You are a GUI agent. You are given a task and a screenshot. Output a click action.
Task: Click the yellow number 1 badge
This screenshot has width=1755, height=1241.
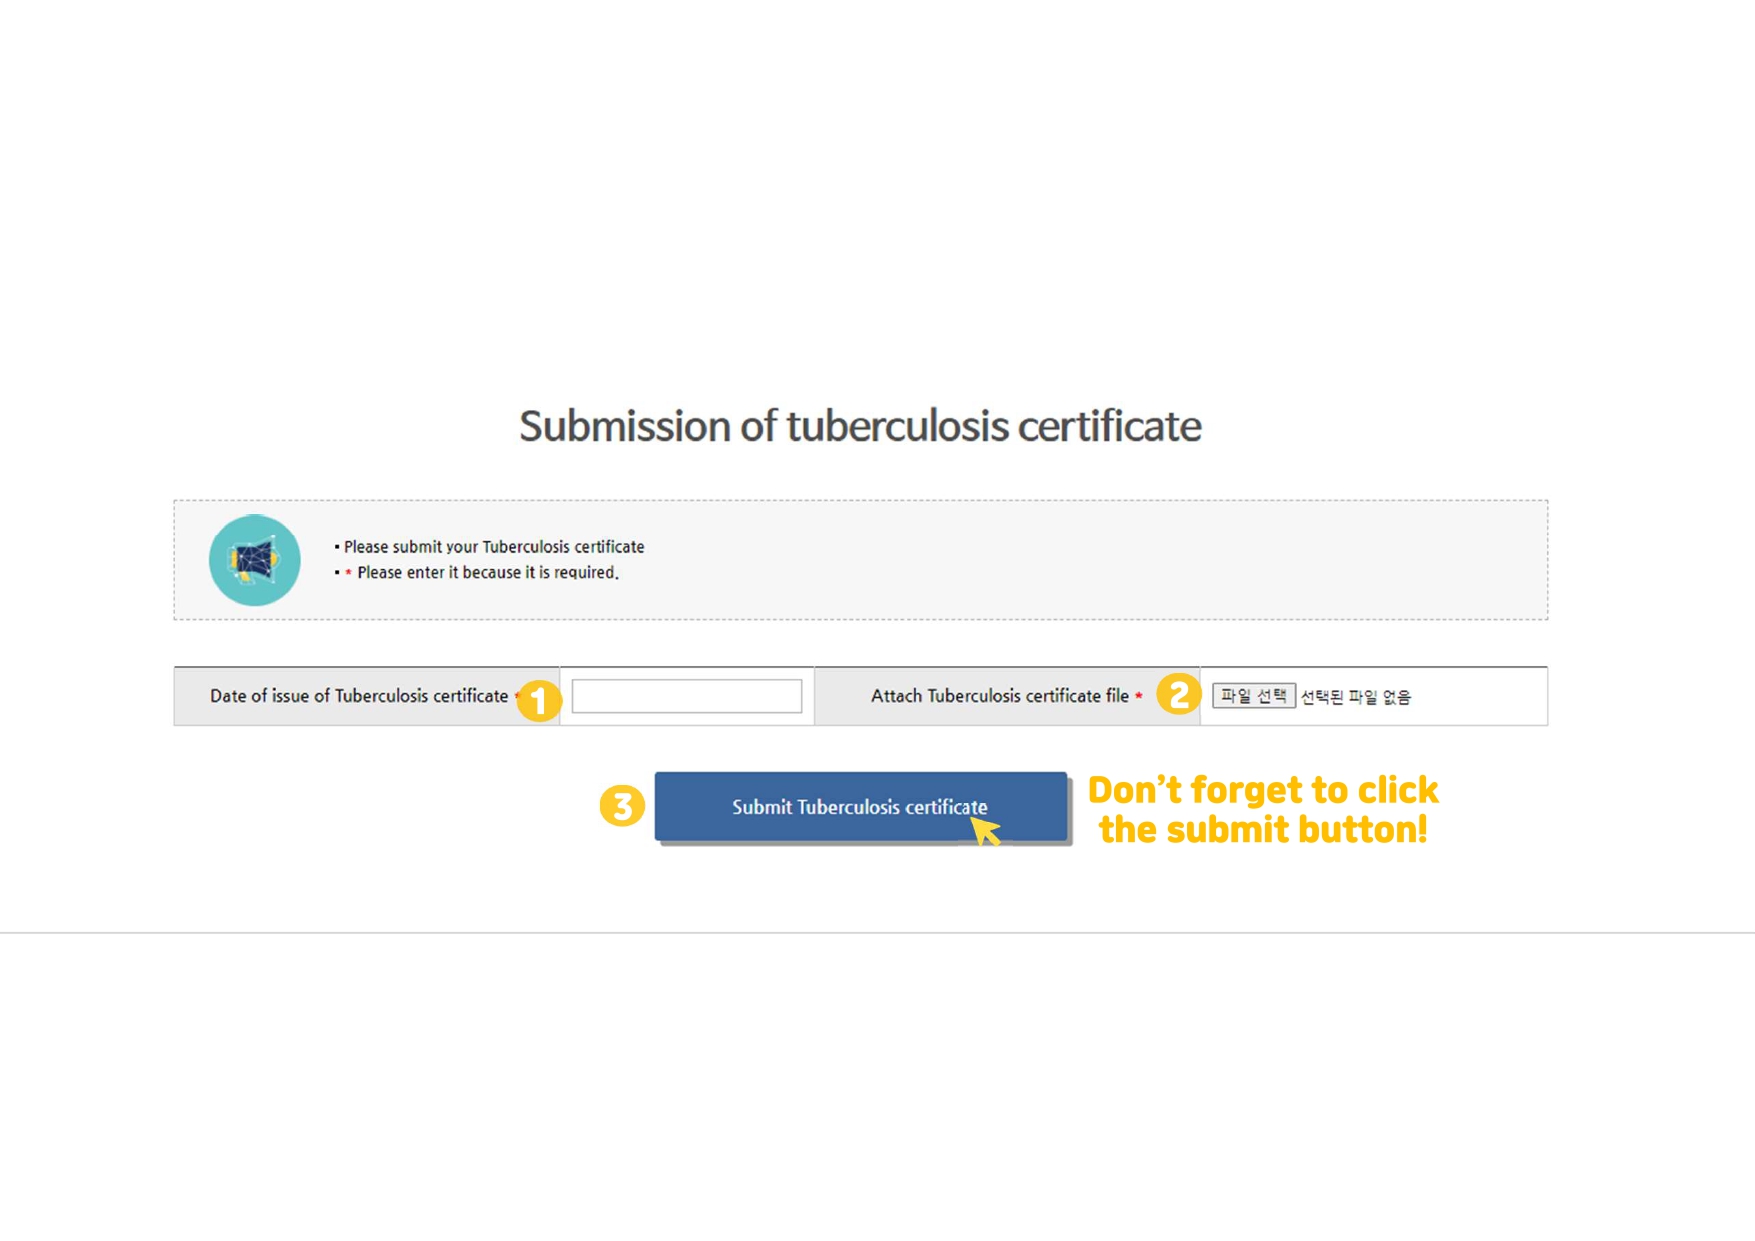tap(539, 700)
